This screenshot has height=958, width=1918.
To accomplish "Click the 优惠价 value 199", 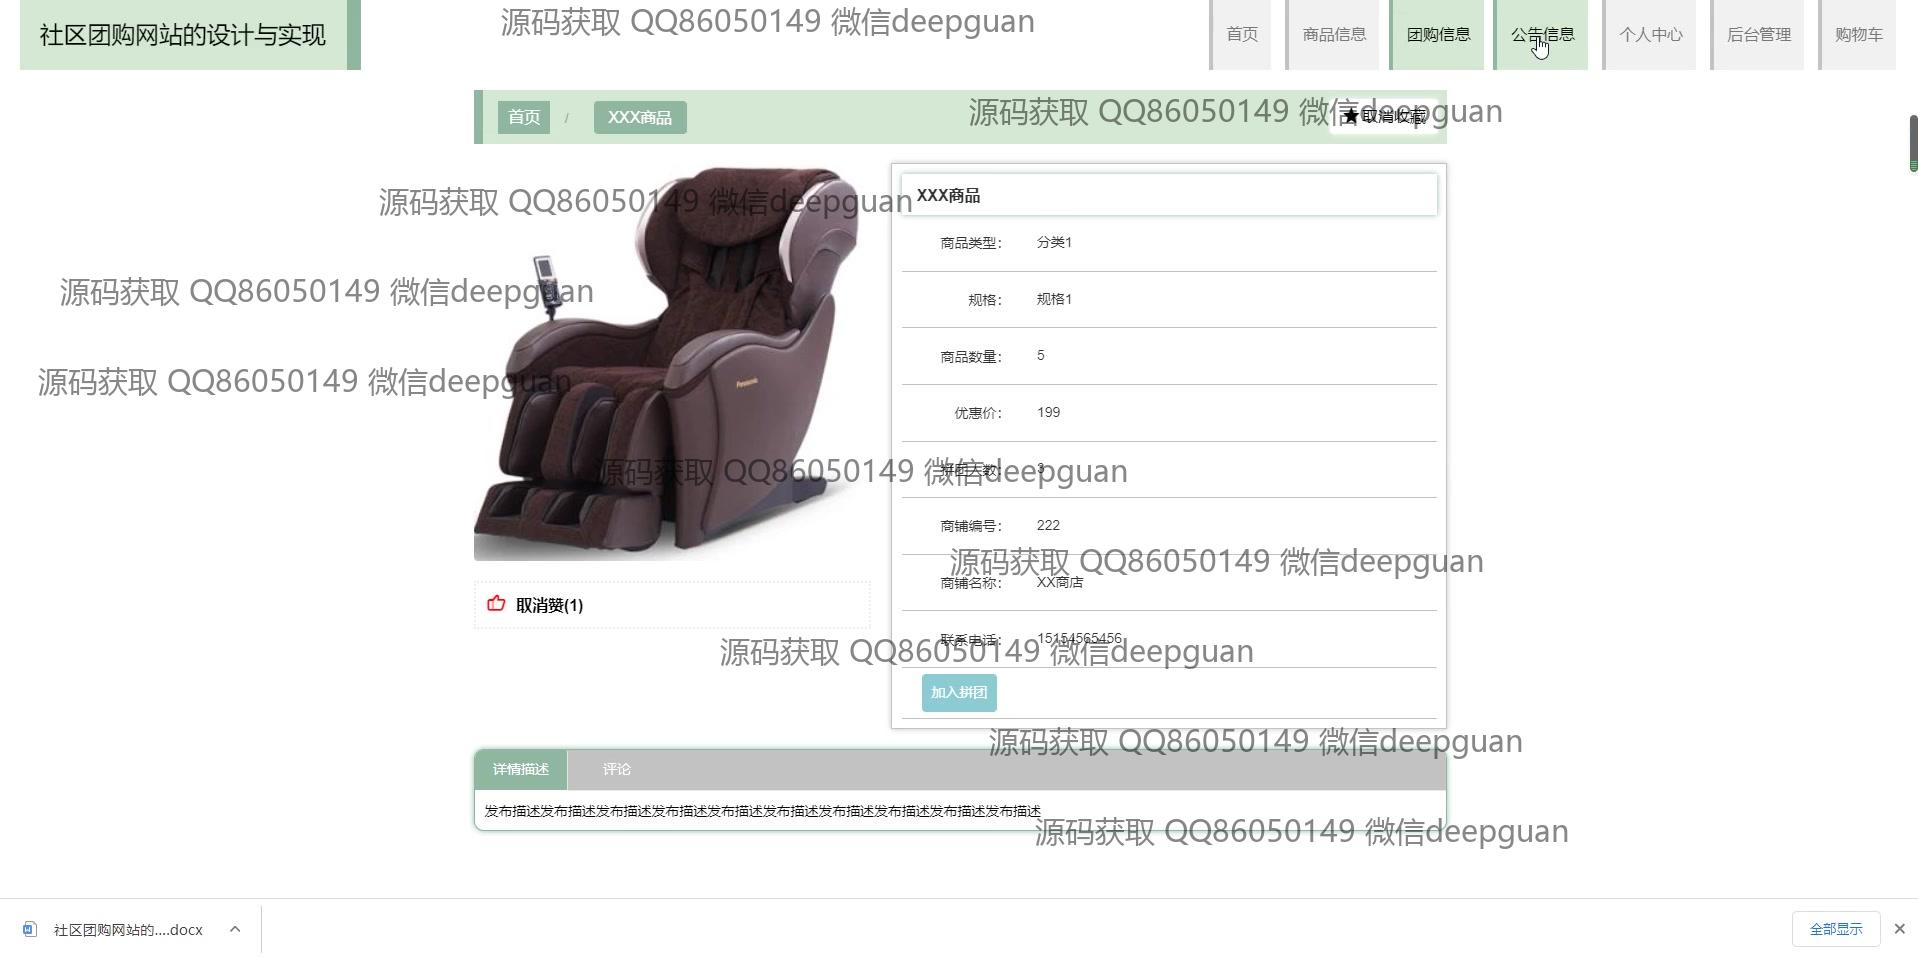I will point(1048,412).
